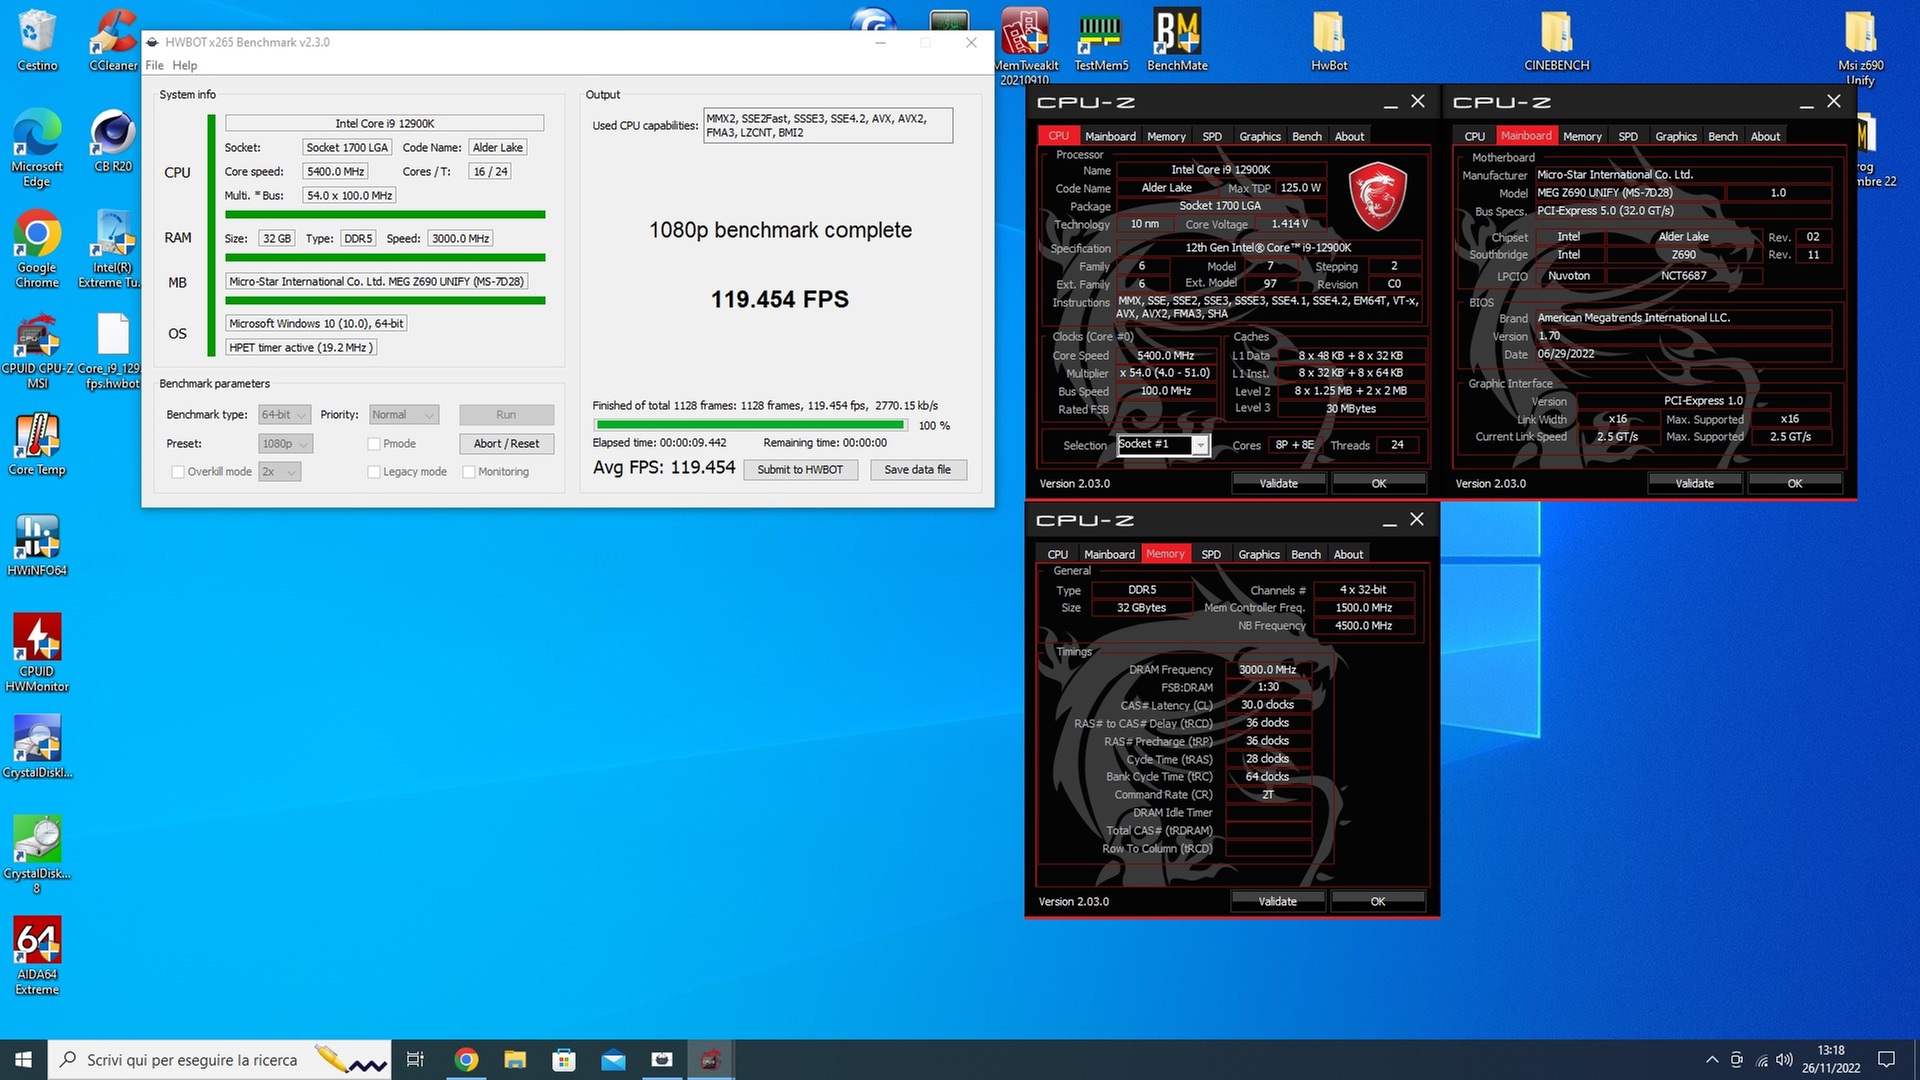Open MemTweakIt desktop shortcut
The height and width of the screenshot is (1080, 1920).
(1026, 46)
